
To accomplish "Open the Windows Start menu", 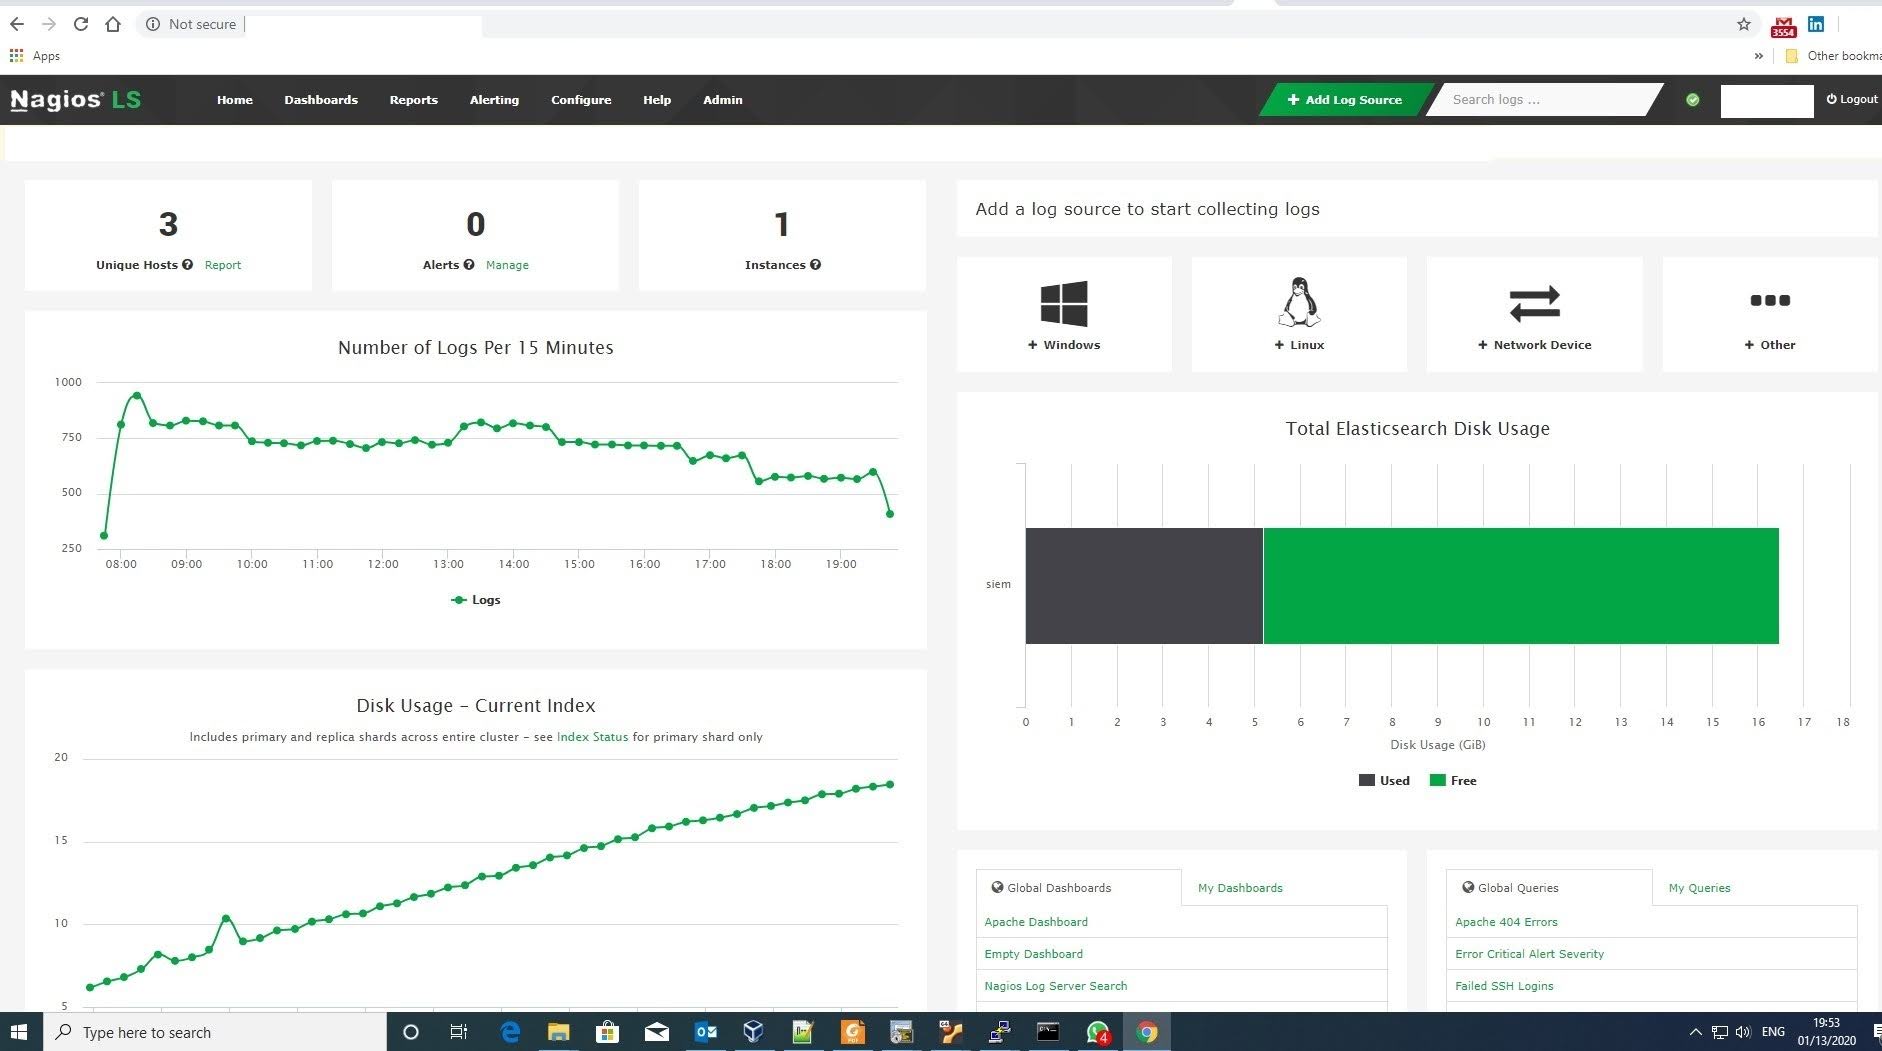I will coord(20,1032).
